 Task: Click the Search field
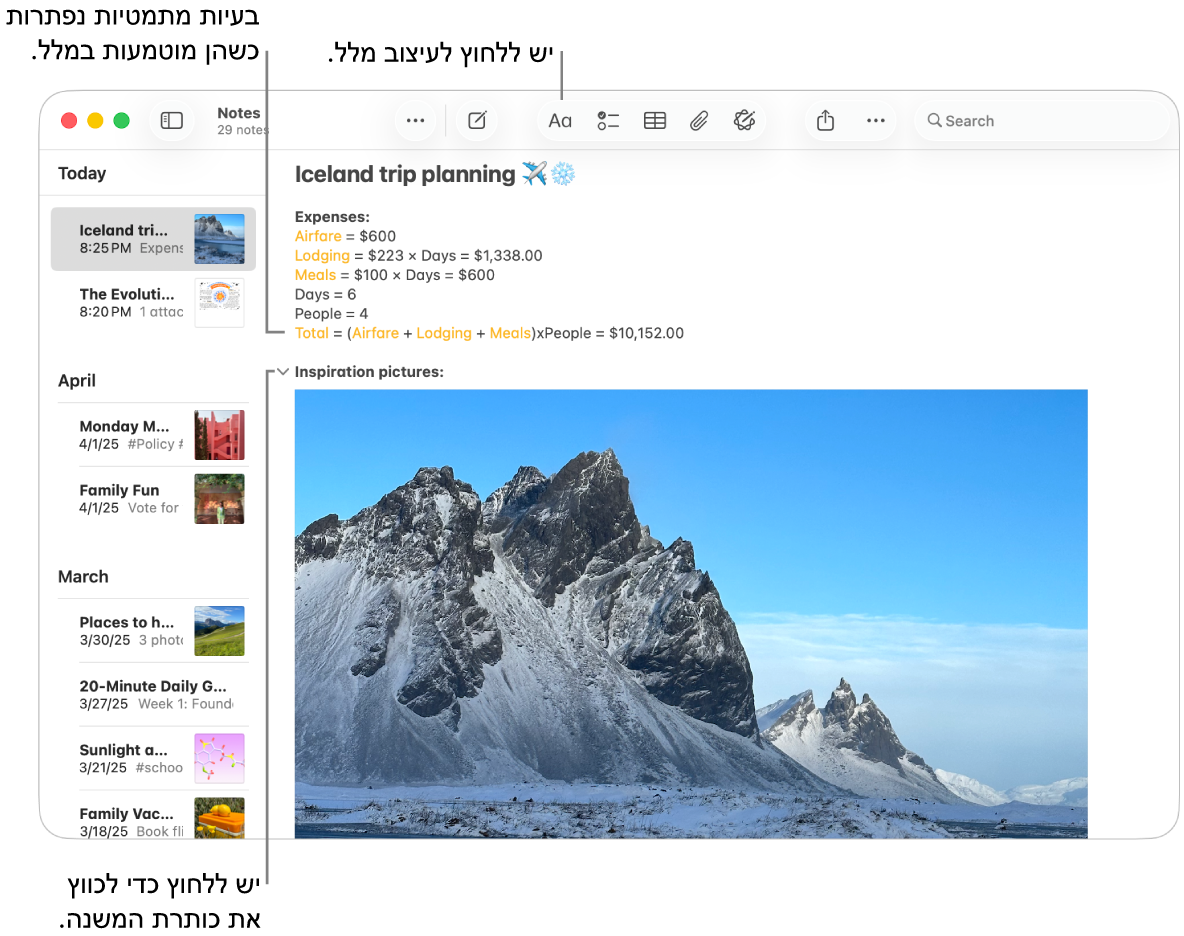[1042, 121]
